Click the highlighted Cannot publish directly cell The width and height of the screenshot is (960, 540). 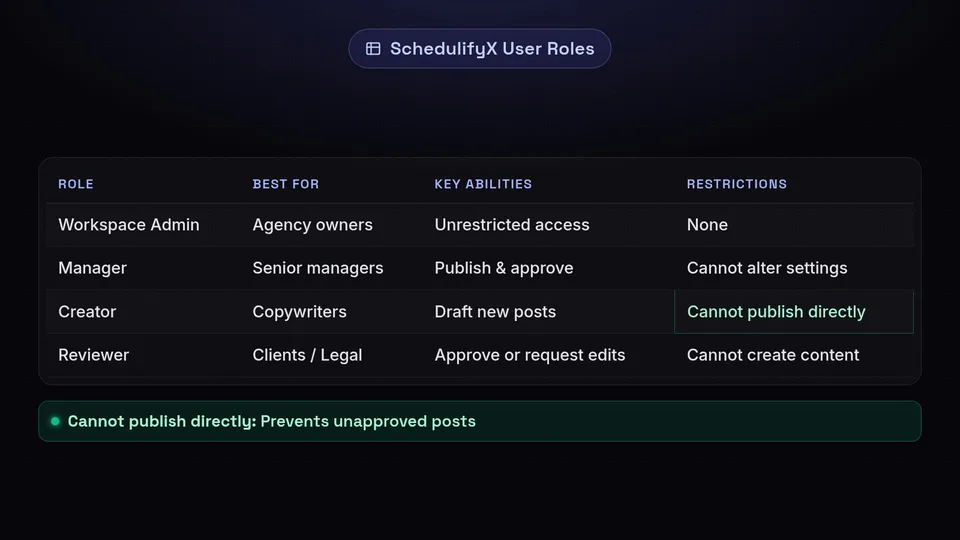pyautogui.click(x=794, y=312)
